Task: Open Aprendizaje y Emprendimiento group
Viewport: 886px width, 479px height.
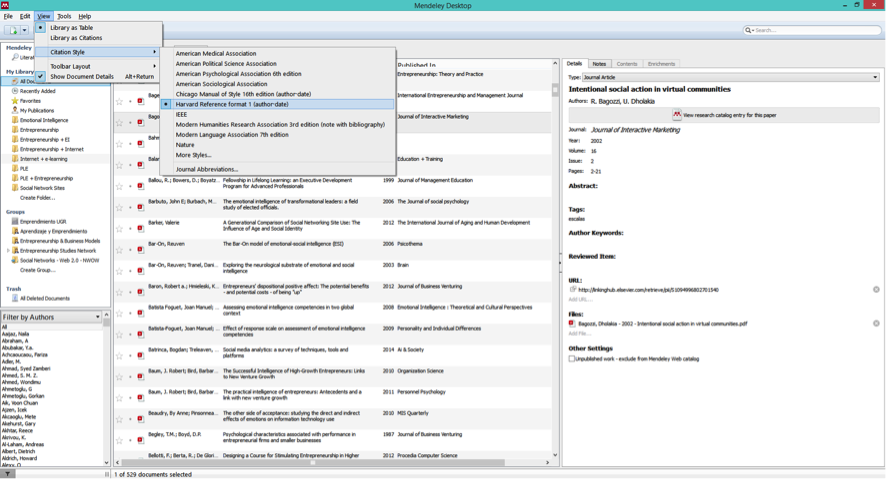Action: tap(54, 232)
